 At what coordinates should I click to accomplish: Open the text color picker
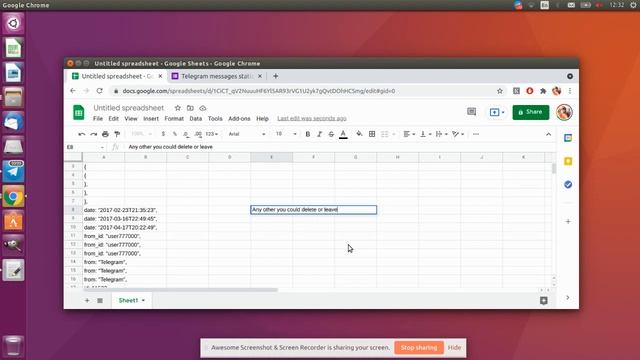(343, 134)
